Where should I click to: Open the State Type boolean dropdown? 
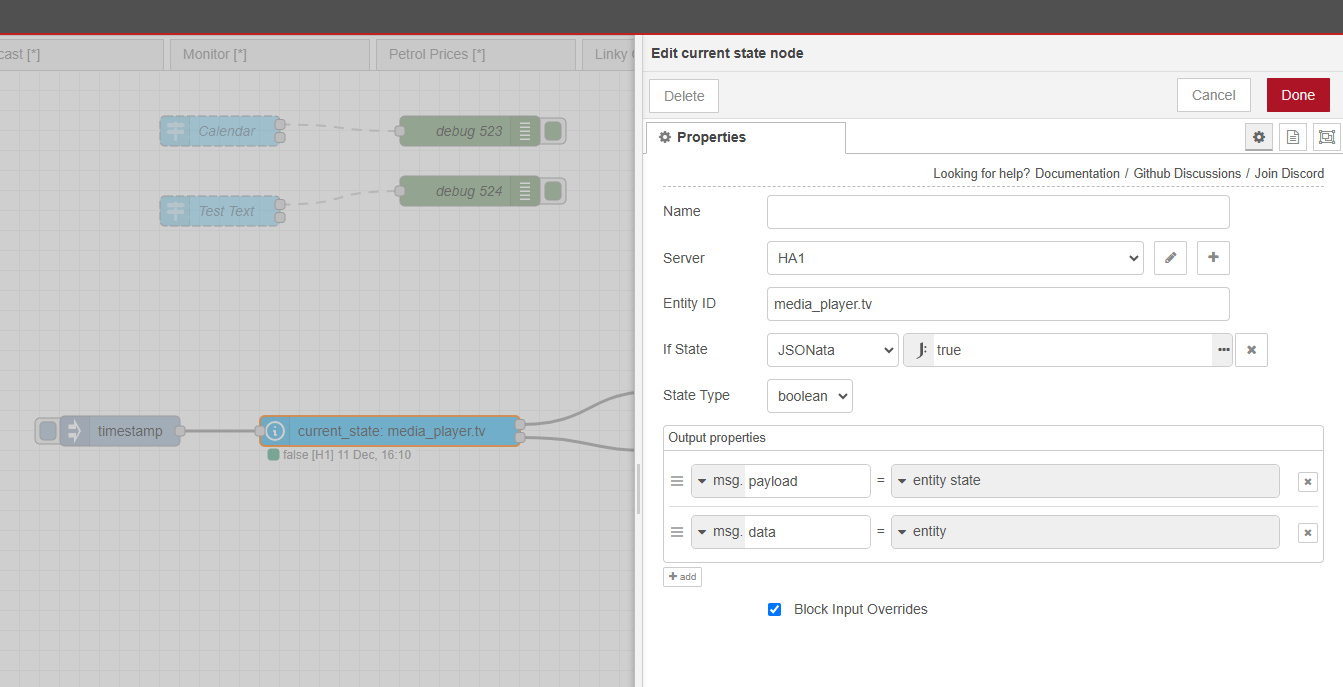pyautogui.click(x=809, y=396)
